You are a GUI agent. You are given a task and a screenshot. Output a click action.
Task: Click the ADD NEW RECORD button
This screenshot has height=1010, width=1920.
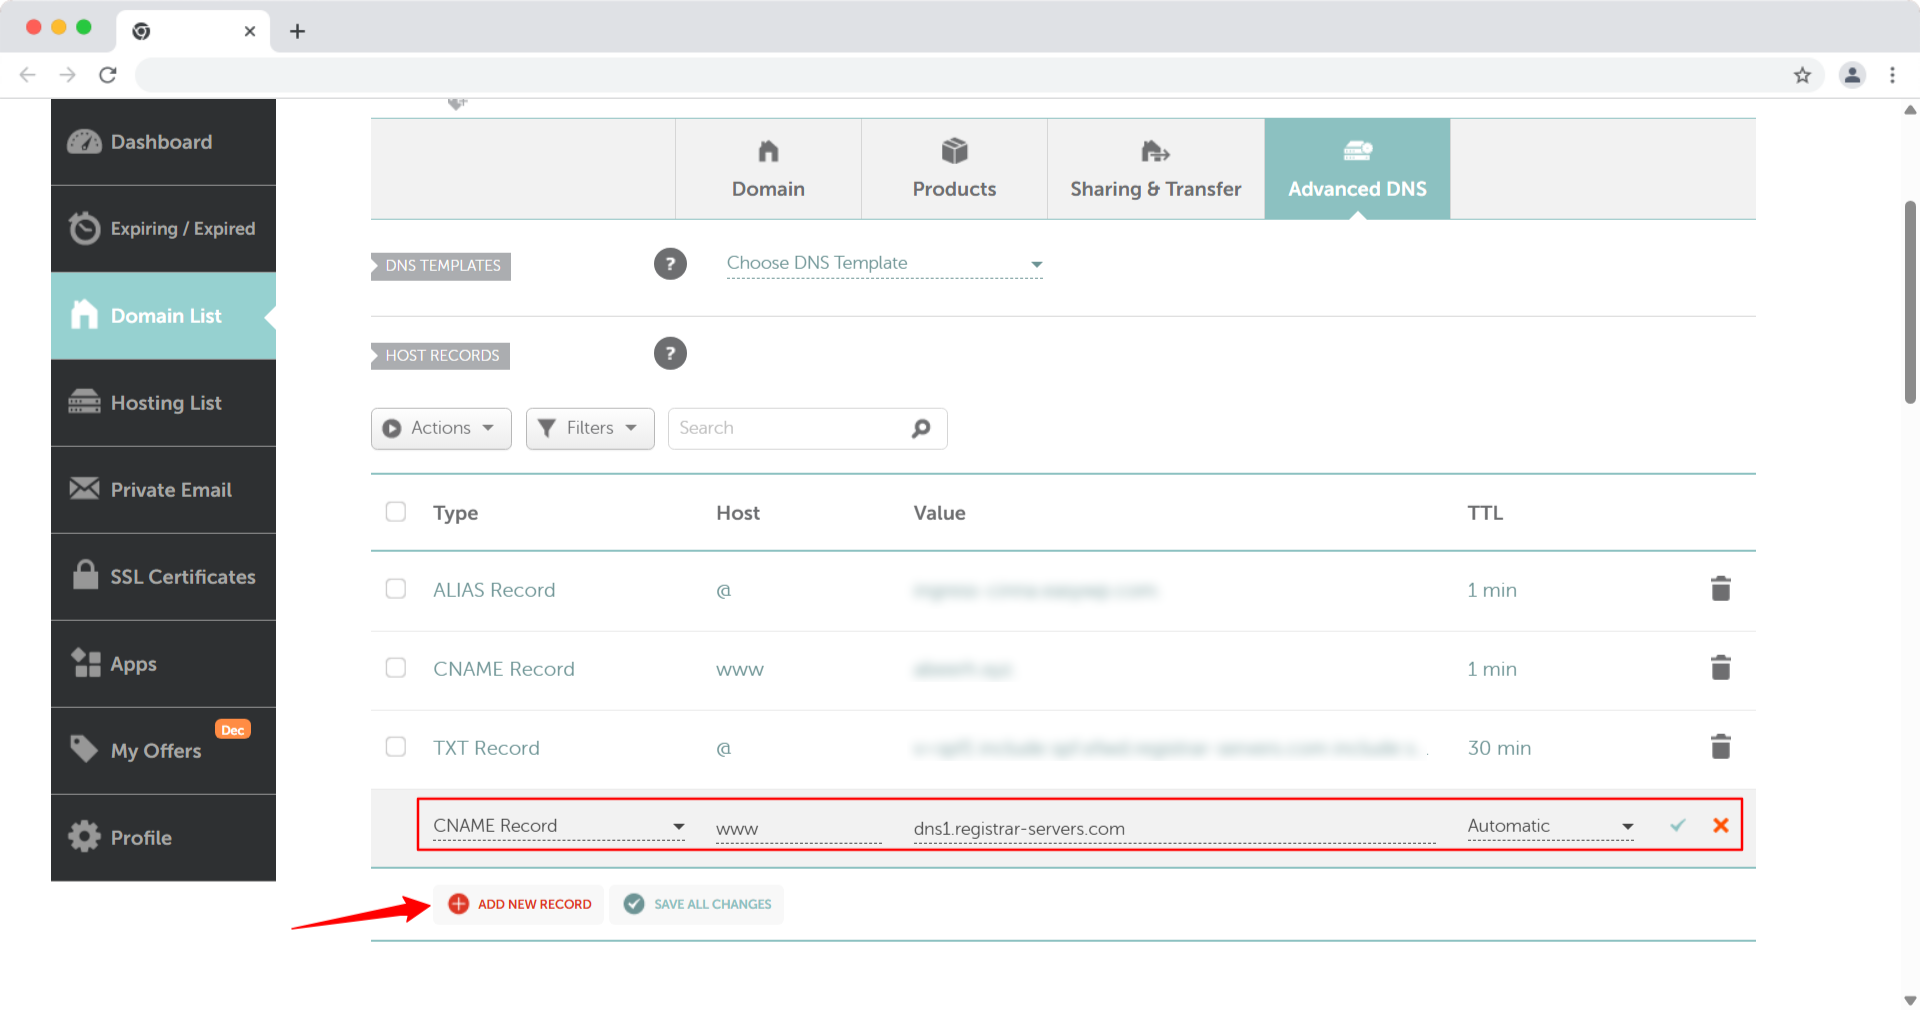(x=518, y=904)
